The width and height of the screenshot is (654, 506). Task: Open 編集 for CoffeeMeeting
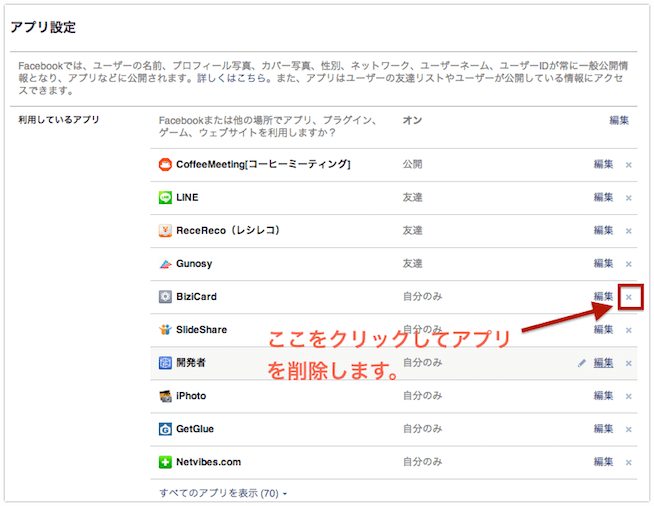(604, 164)
